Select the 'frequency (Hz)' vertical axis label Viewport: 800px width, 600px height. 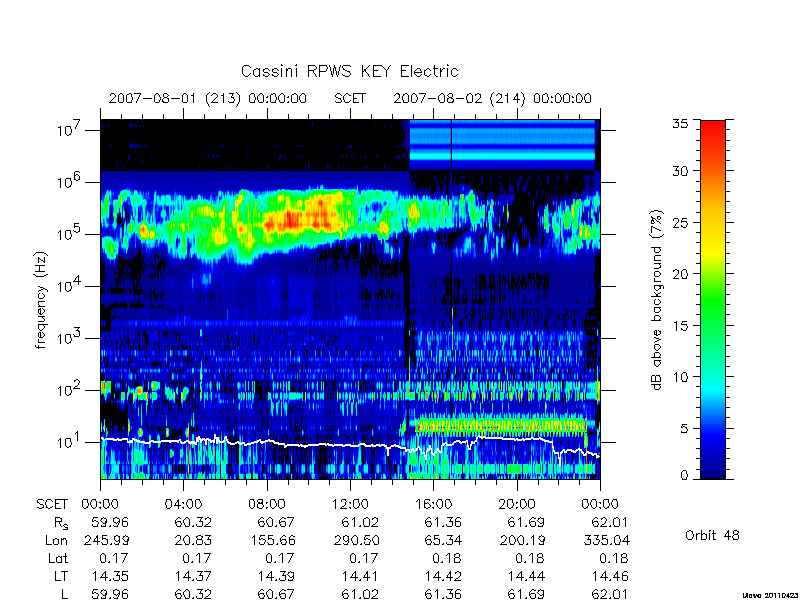pos(41,300)
